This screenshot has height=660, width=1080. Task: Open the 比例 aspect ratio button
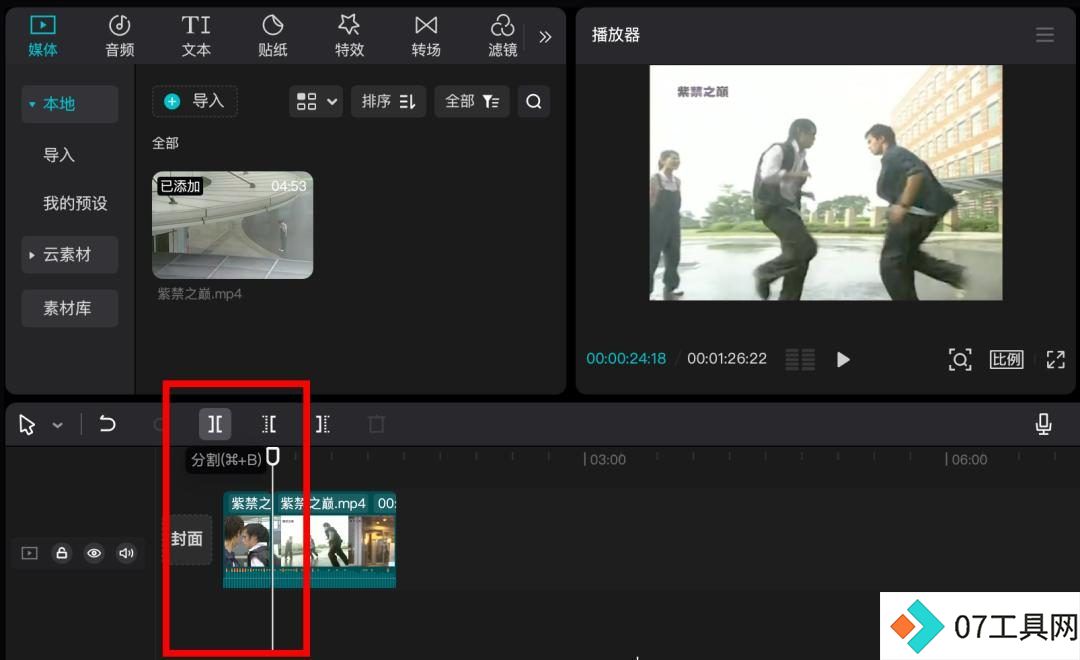click(1006, 360)
